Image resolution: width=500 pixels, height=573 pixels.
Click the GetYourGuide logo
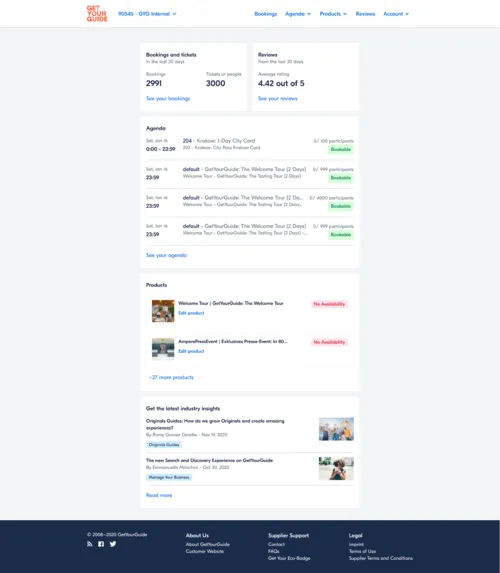(x=97, y=14)
